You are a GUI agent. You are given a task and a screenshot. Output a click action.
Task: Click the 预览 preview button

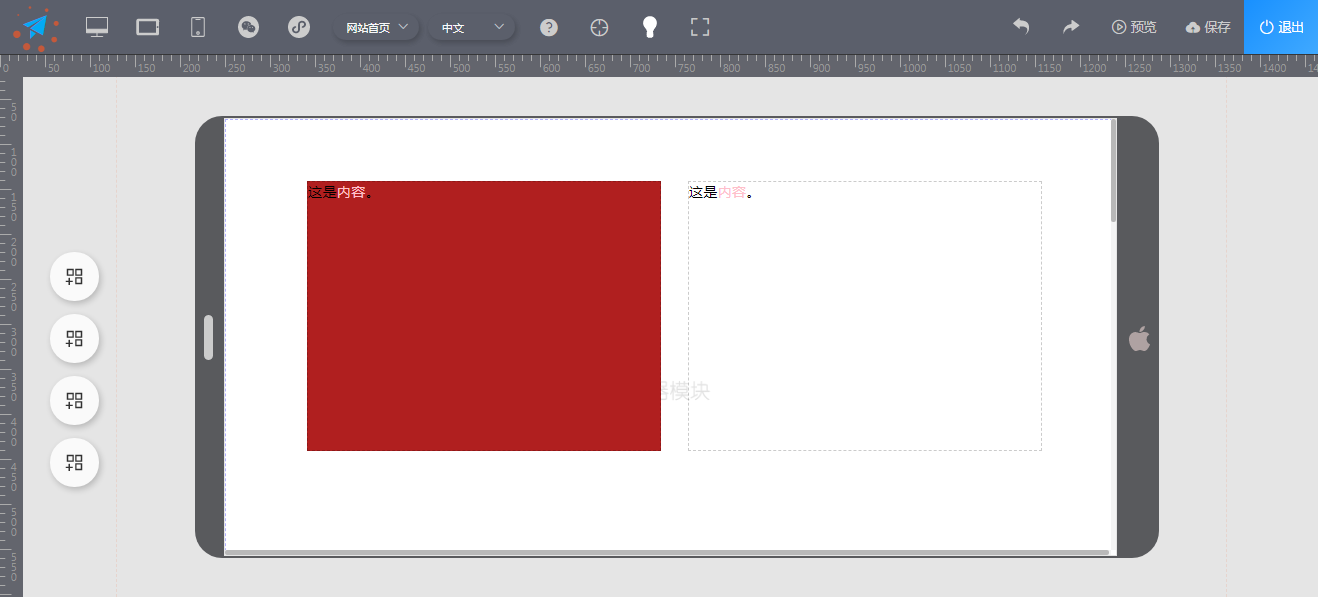tap(1134, 27)
